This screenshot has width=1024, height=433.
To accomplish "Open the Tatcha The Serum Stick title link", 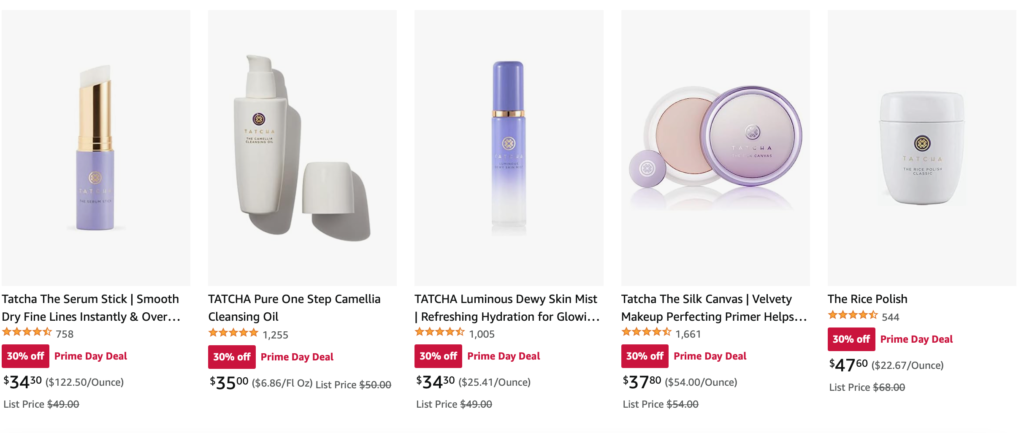I will 91,307.
